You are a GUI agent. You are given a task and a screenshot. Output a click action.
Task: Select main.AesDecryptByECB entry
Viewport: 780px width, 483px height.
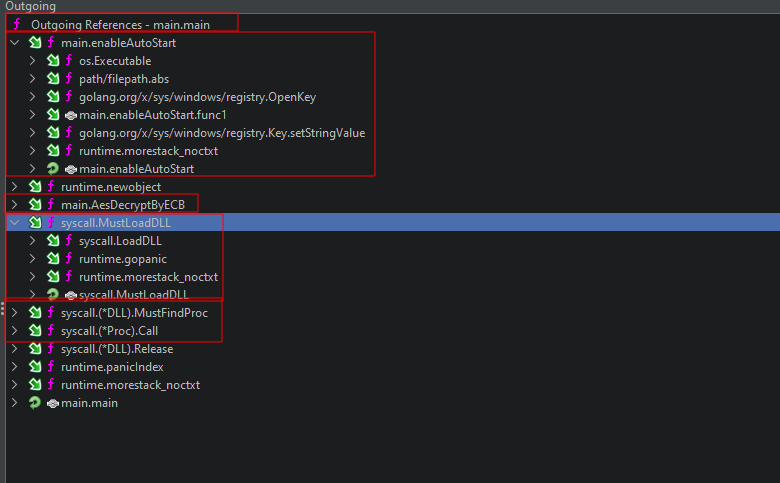[123, 204]
